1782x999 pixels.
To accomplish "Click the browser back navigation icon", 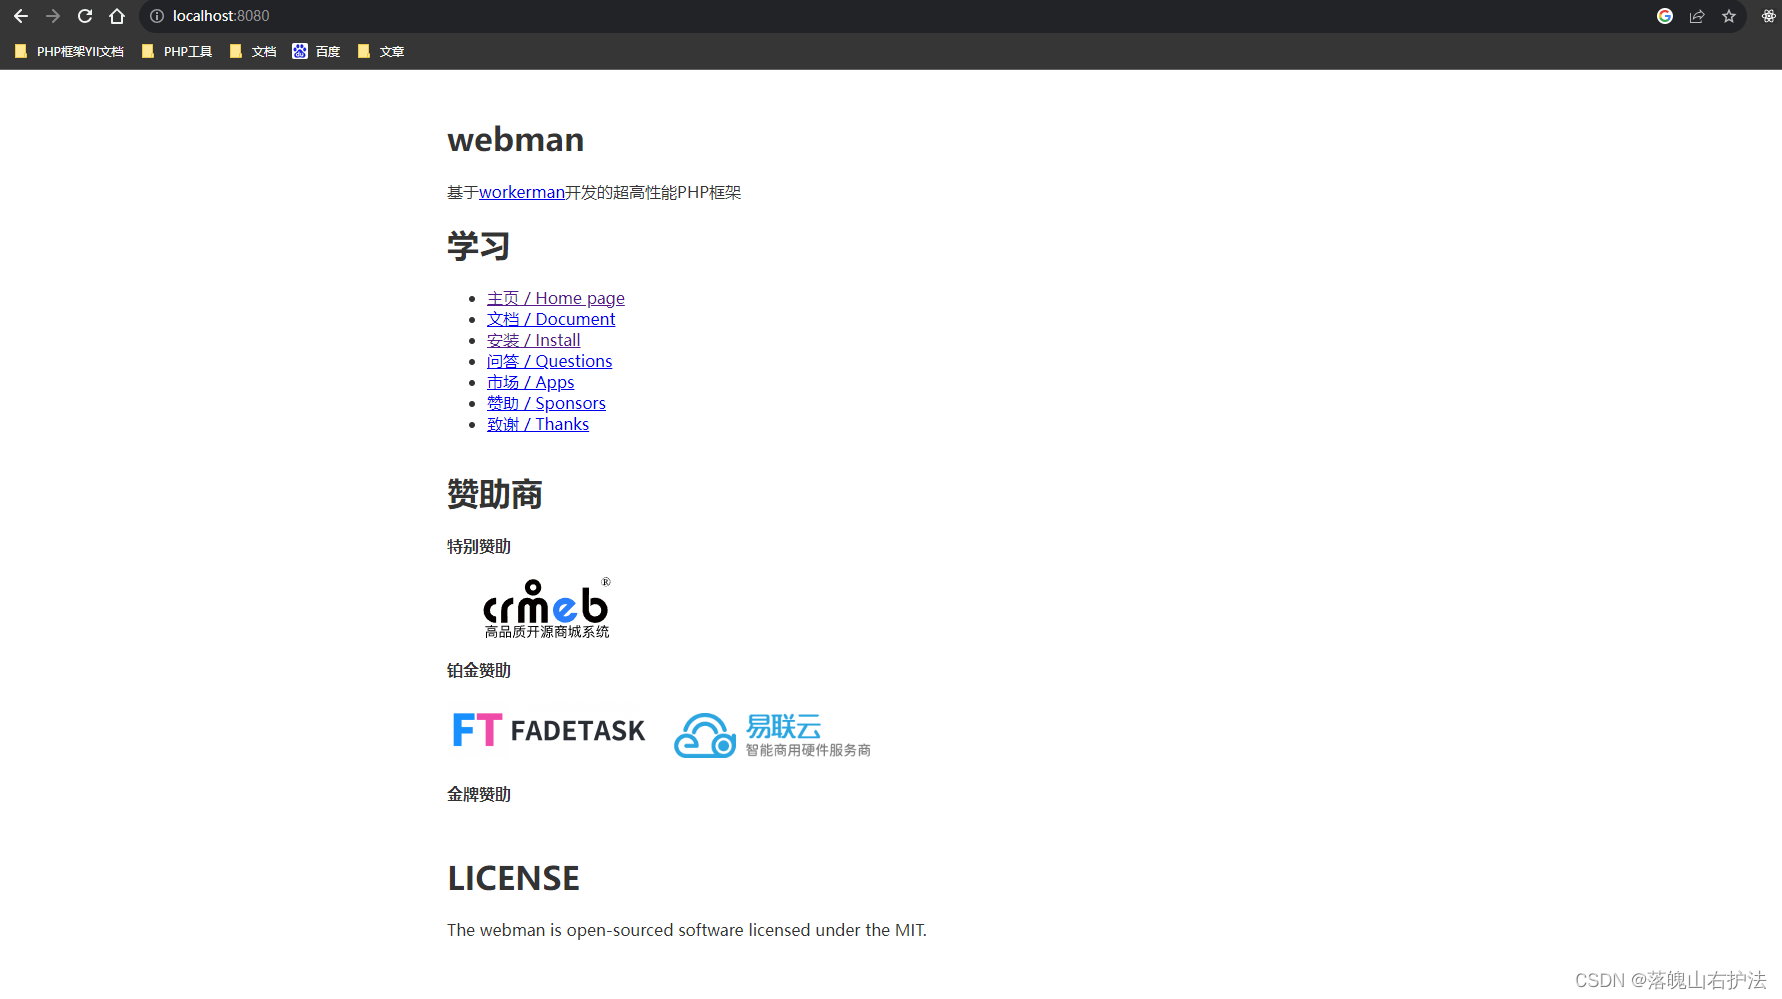I will point(21,16).
